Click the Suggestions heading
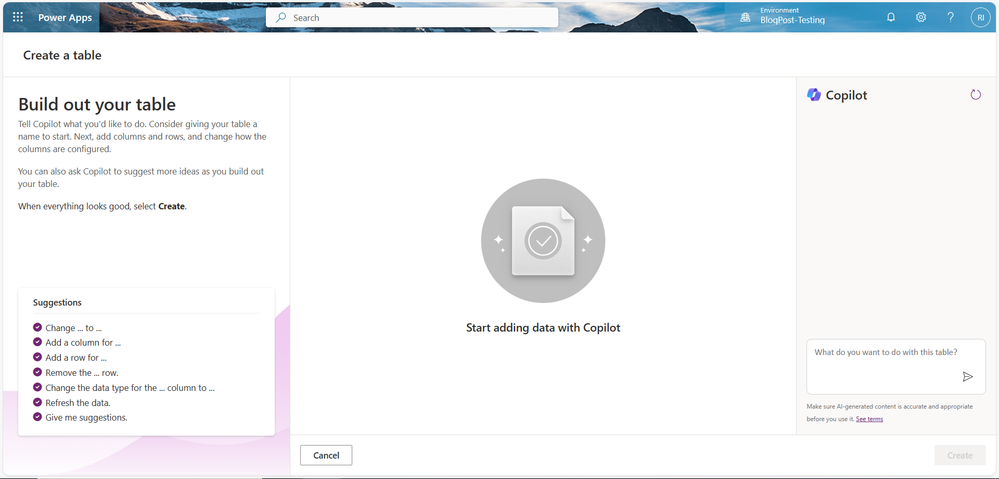Screen dimensions: 999x479 [57, 303]
